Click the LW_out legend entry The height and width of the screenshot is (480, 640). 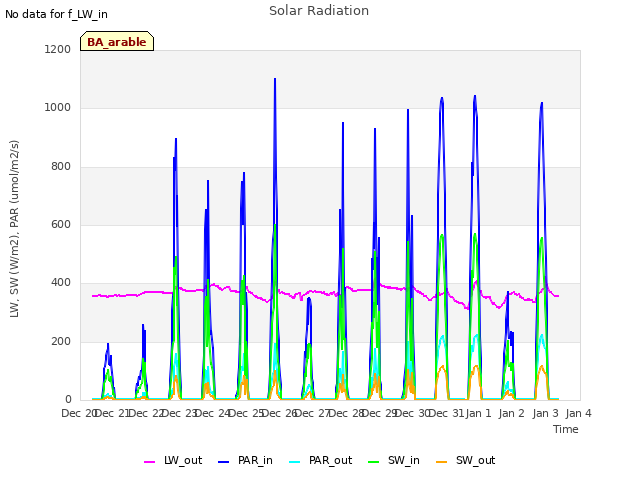(173, 460)
